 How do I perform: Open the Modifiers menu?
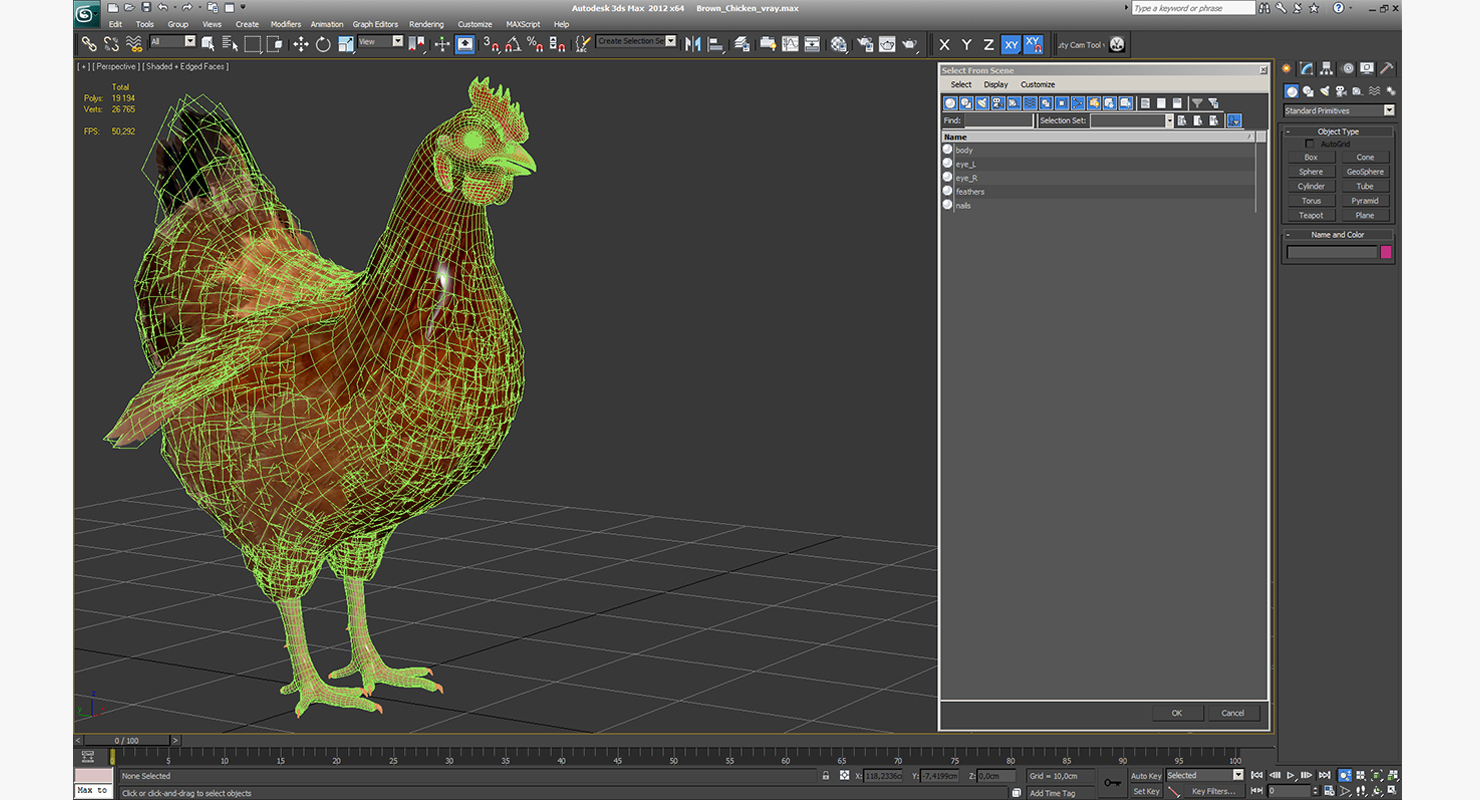tap(285, 24)
